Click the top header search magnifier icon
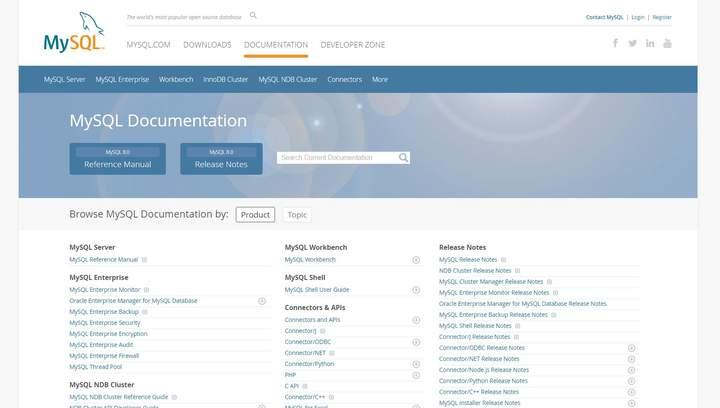Screen dimensions: 720x408 (x=253, y=16)
